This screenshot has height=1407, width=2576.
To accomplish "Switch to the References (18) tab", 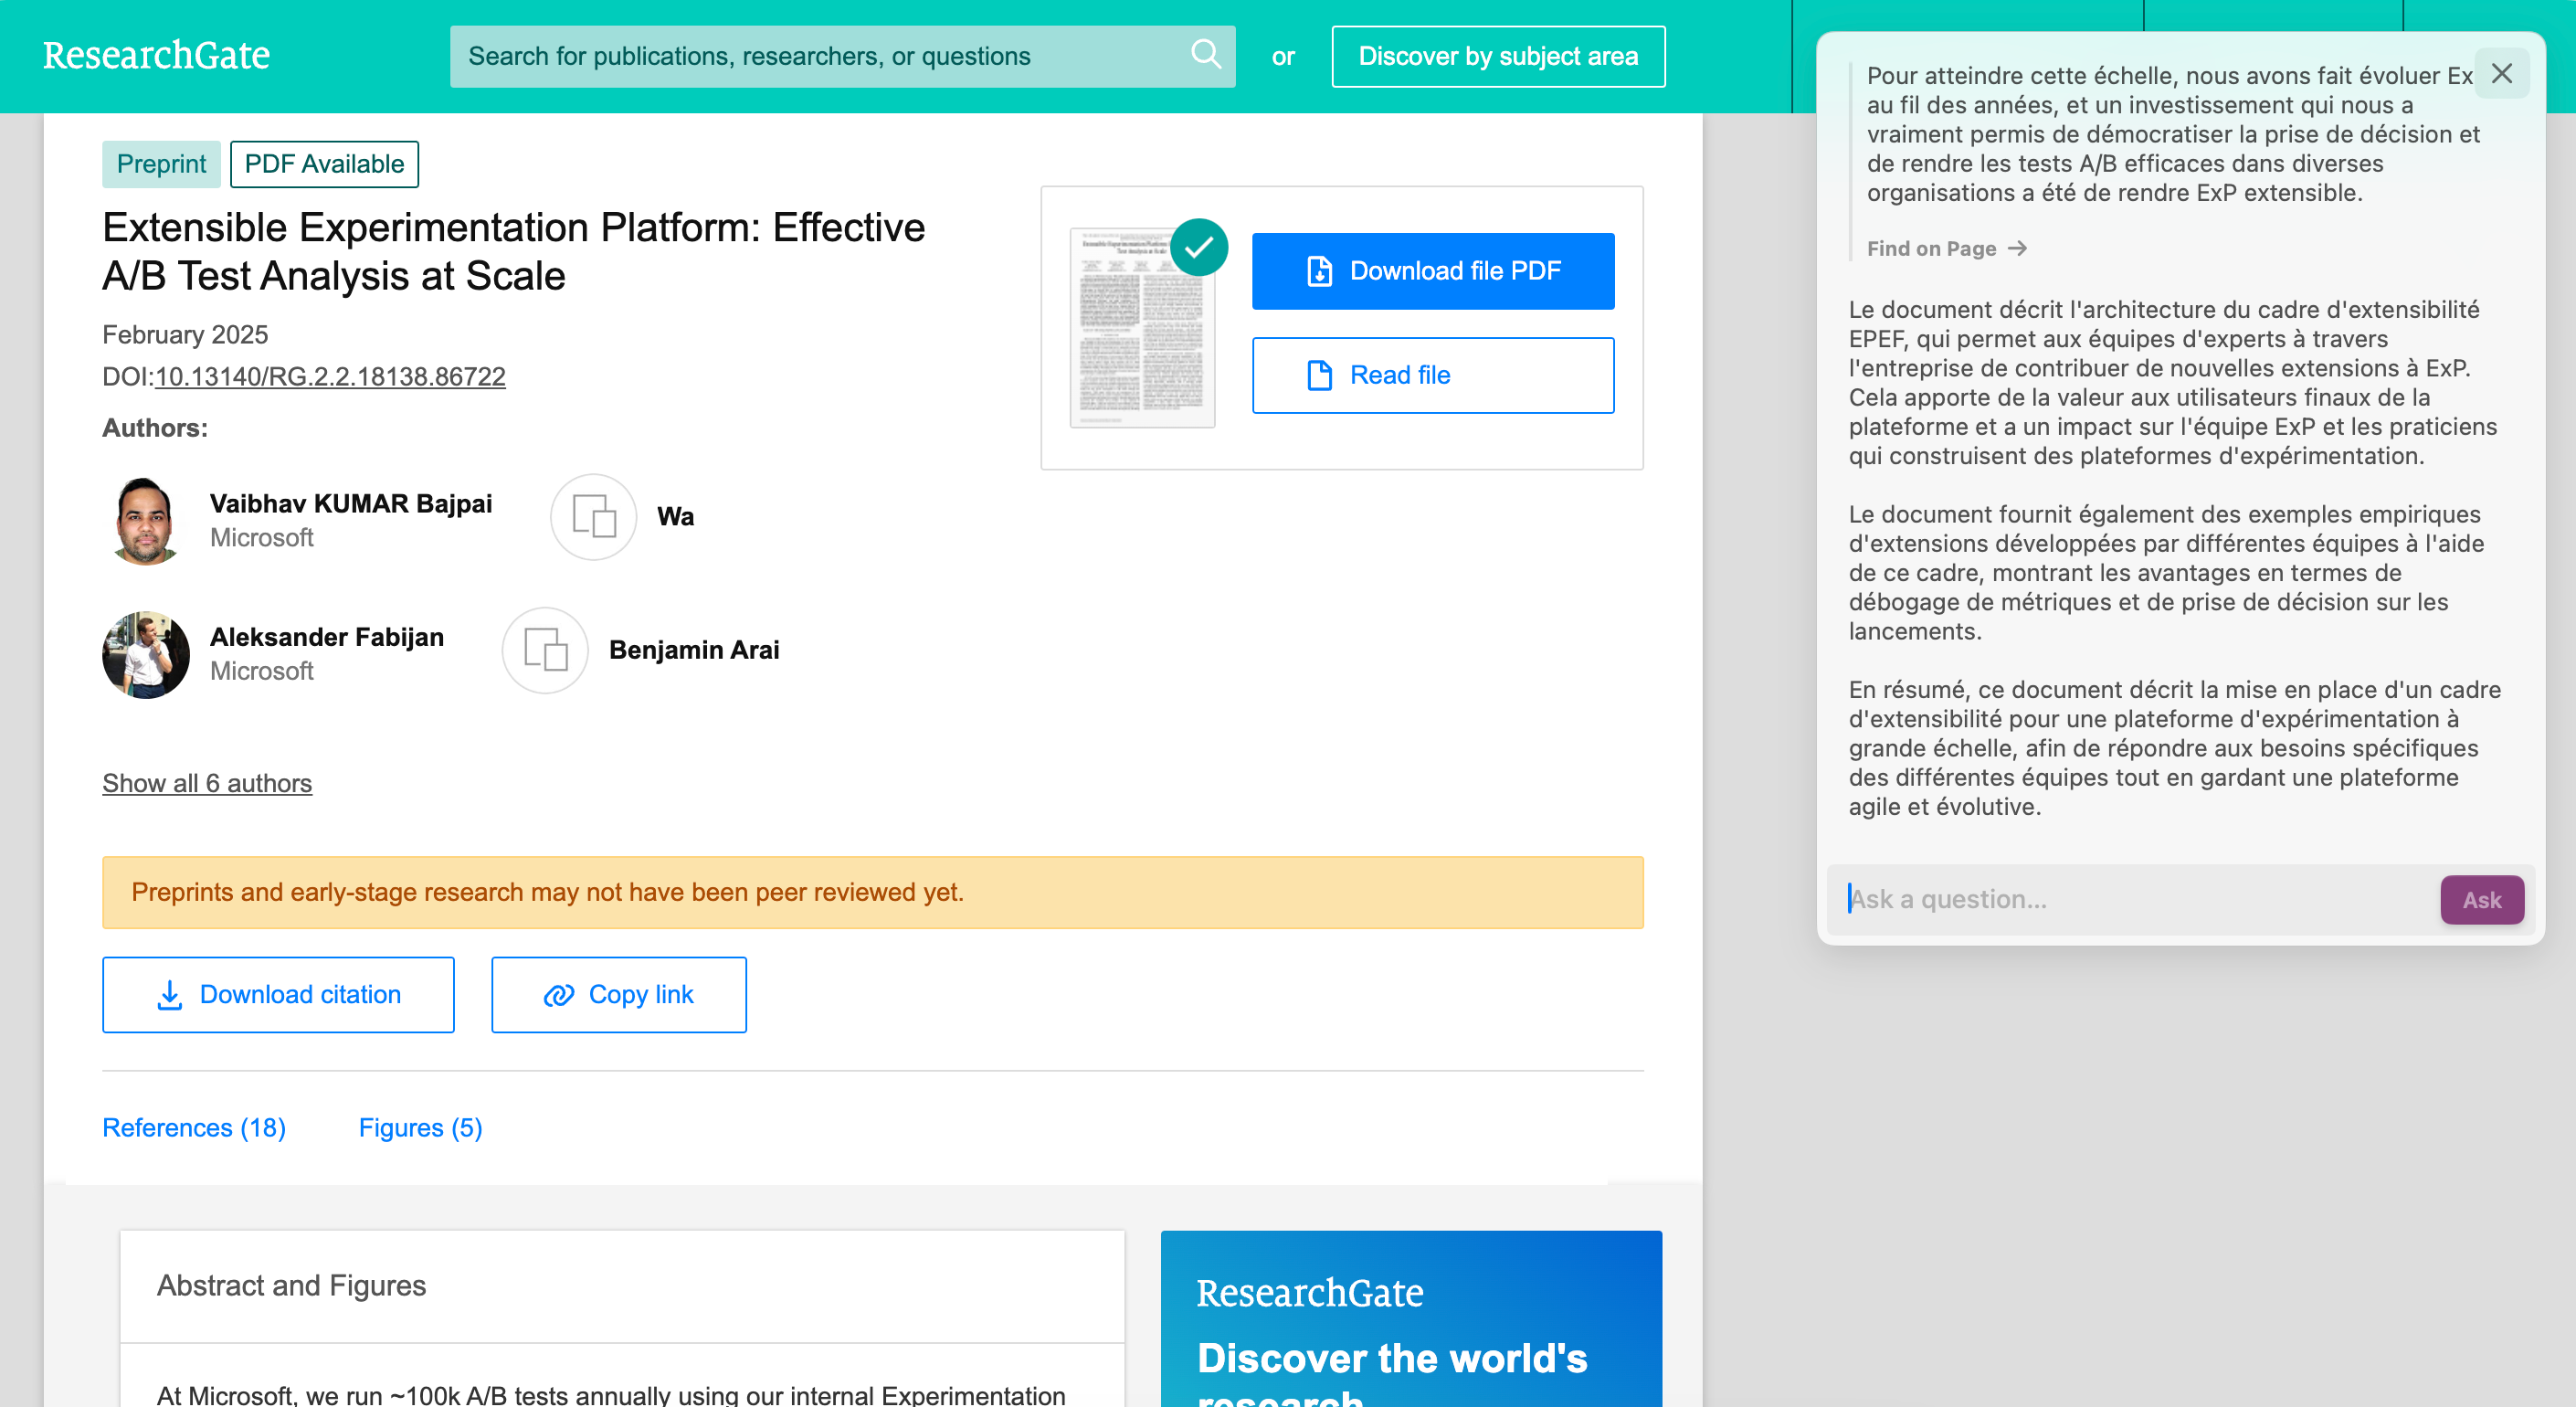I will [x=194, y=1128].
